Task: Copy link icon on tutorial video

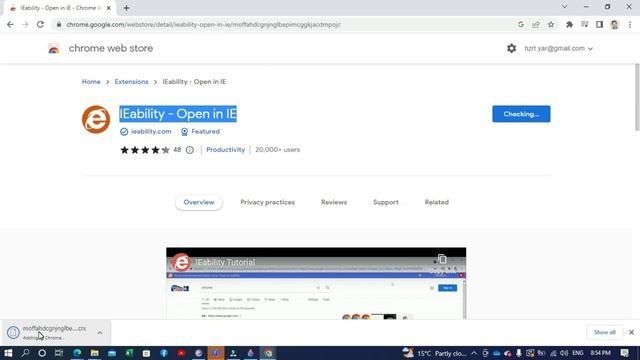Action: [x=442, y=259]
